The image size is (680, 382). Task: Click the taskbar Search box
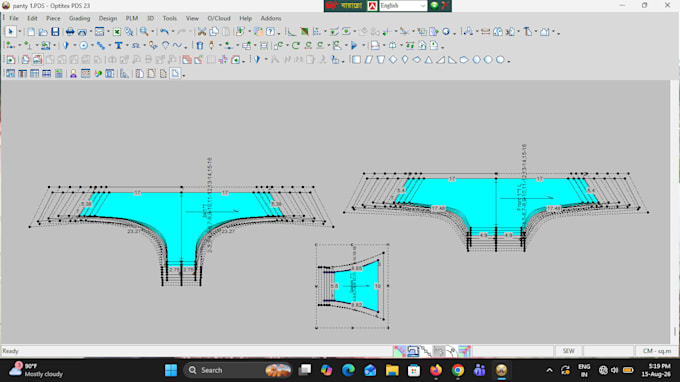[x=238, y=370]
